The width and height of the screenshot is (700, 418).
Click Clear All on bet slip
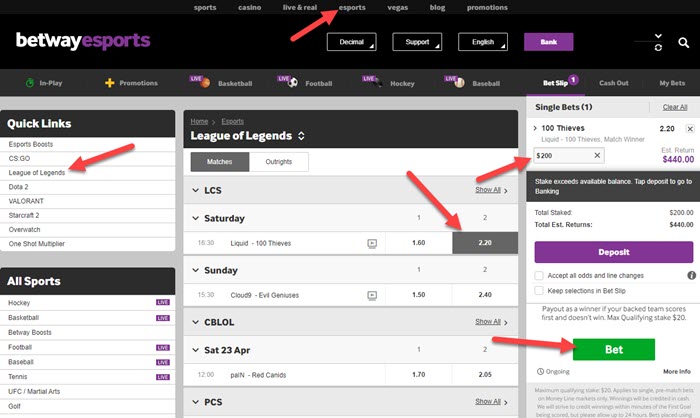tap(675, 107)
